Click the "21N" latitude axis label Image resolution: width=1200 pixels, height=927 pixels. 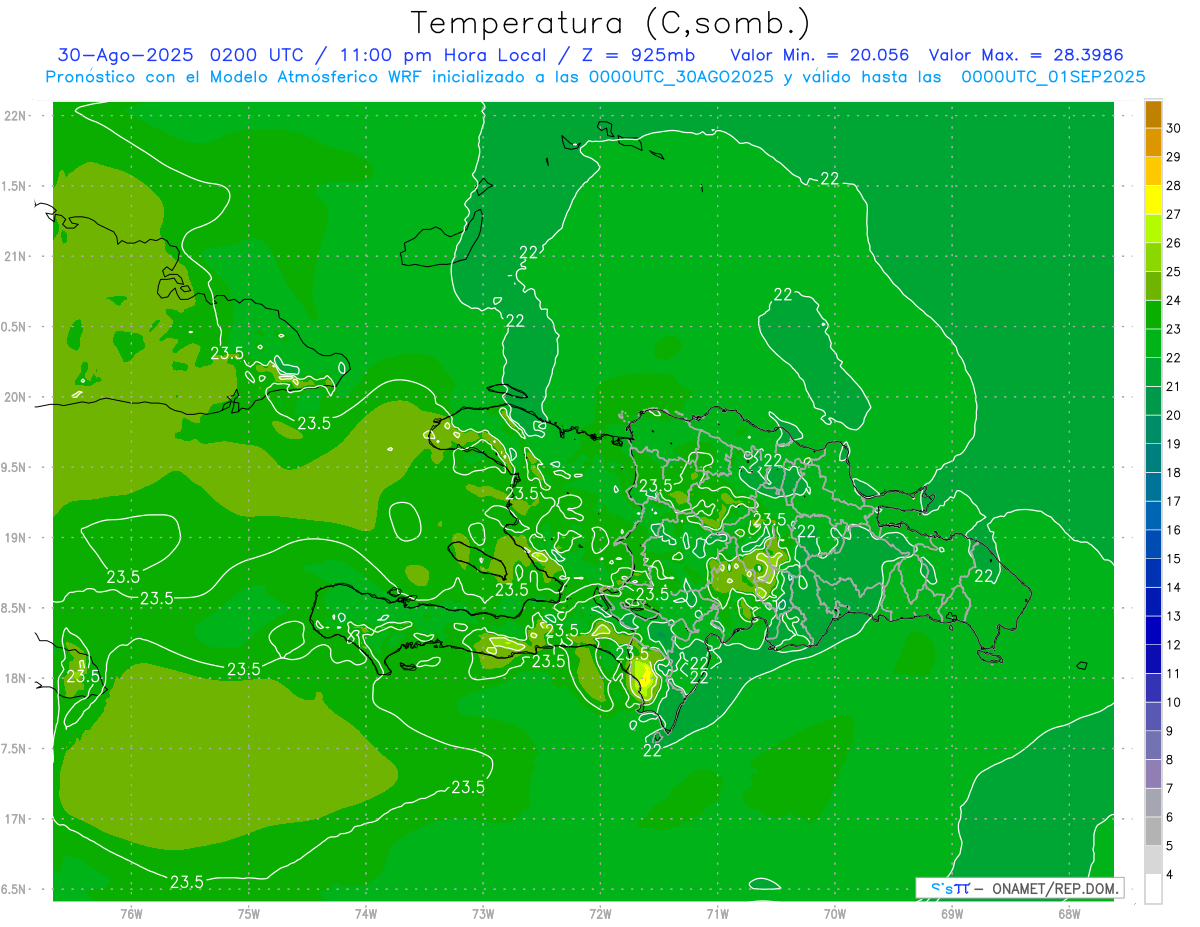tap(16, 257)
